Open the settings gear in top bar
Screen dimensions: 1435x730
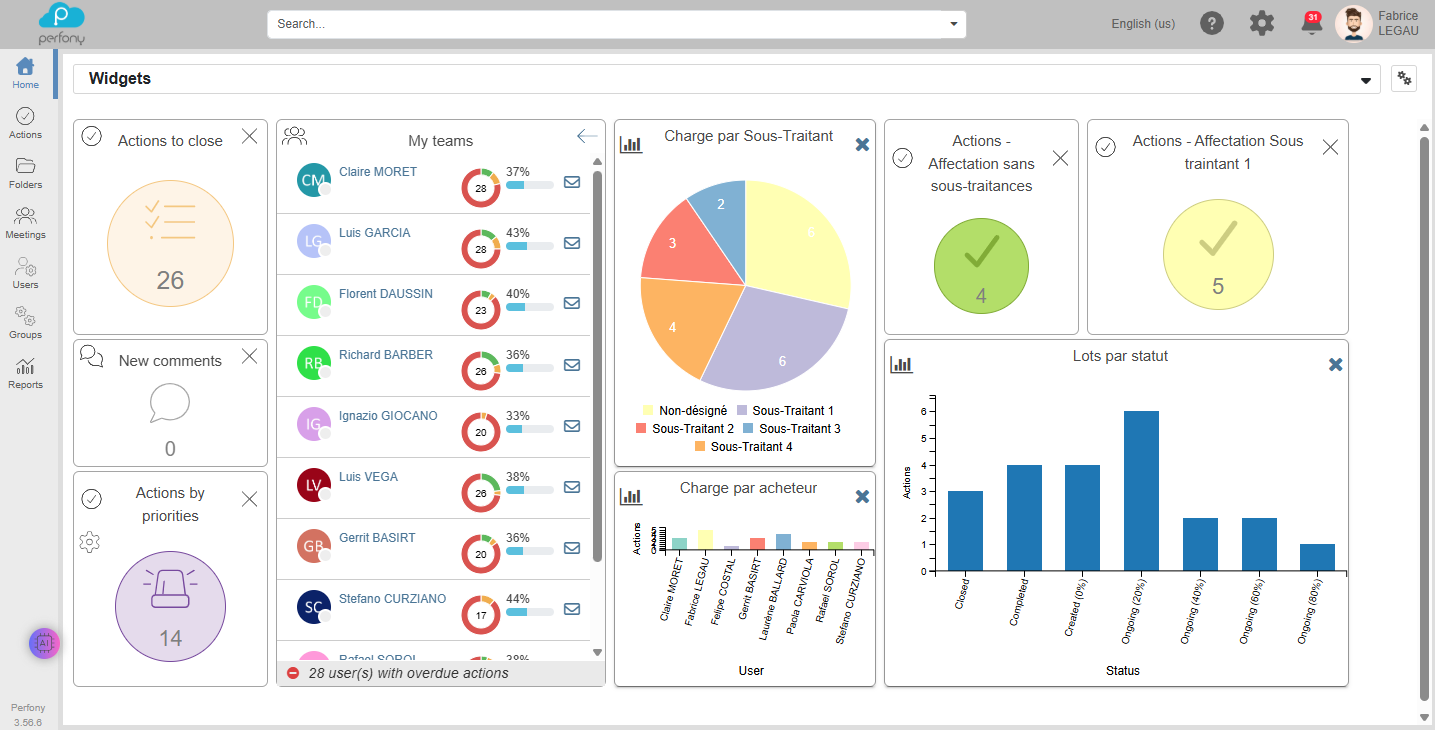click(1262, 23)
